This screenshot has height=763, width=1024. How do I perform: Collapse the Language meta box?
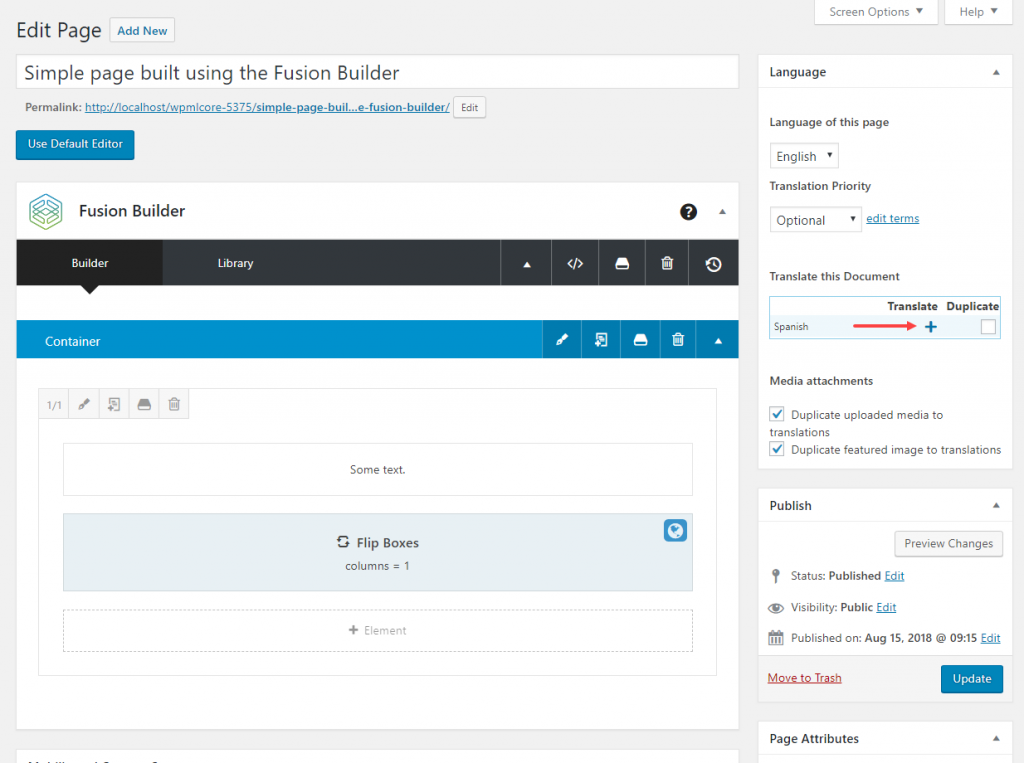996,73
